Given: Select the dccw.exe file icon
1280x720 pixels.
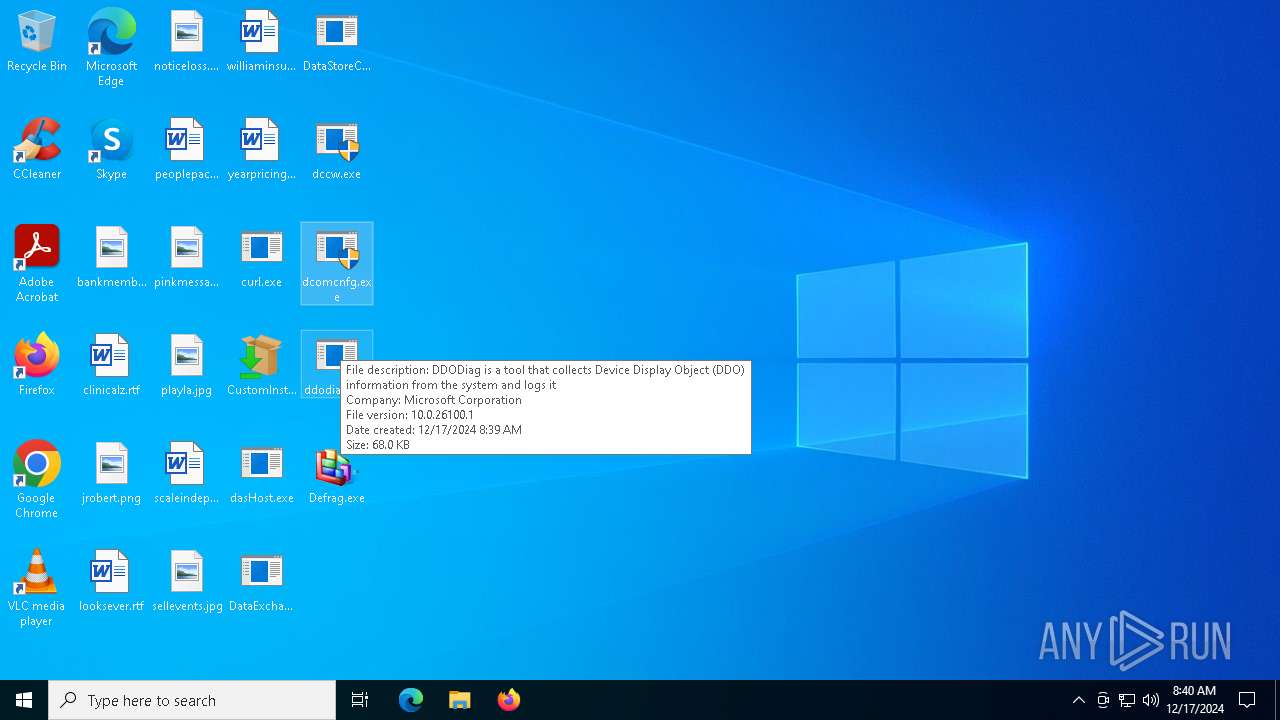Looking at the screenshot, I should [x=337, y=150].
